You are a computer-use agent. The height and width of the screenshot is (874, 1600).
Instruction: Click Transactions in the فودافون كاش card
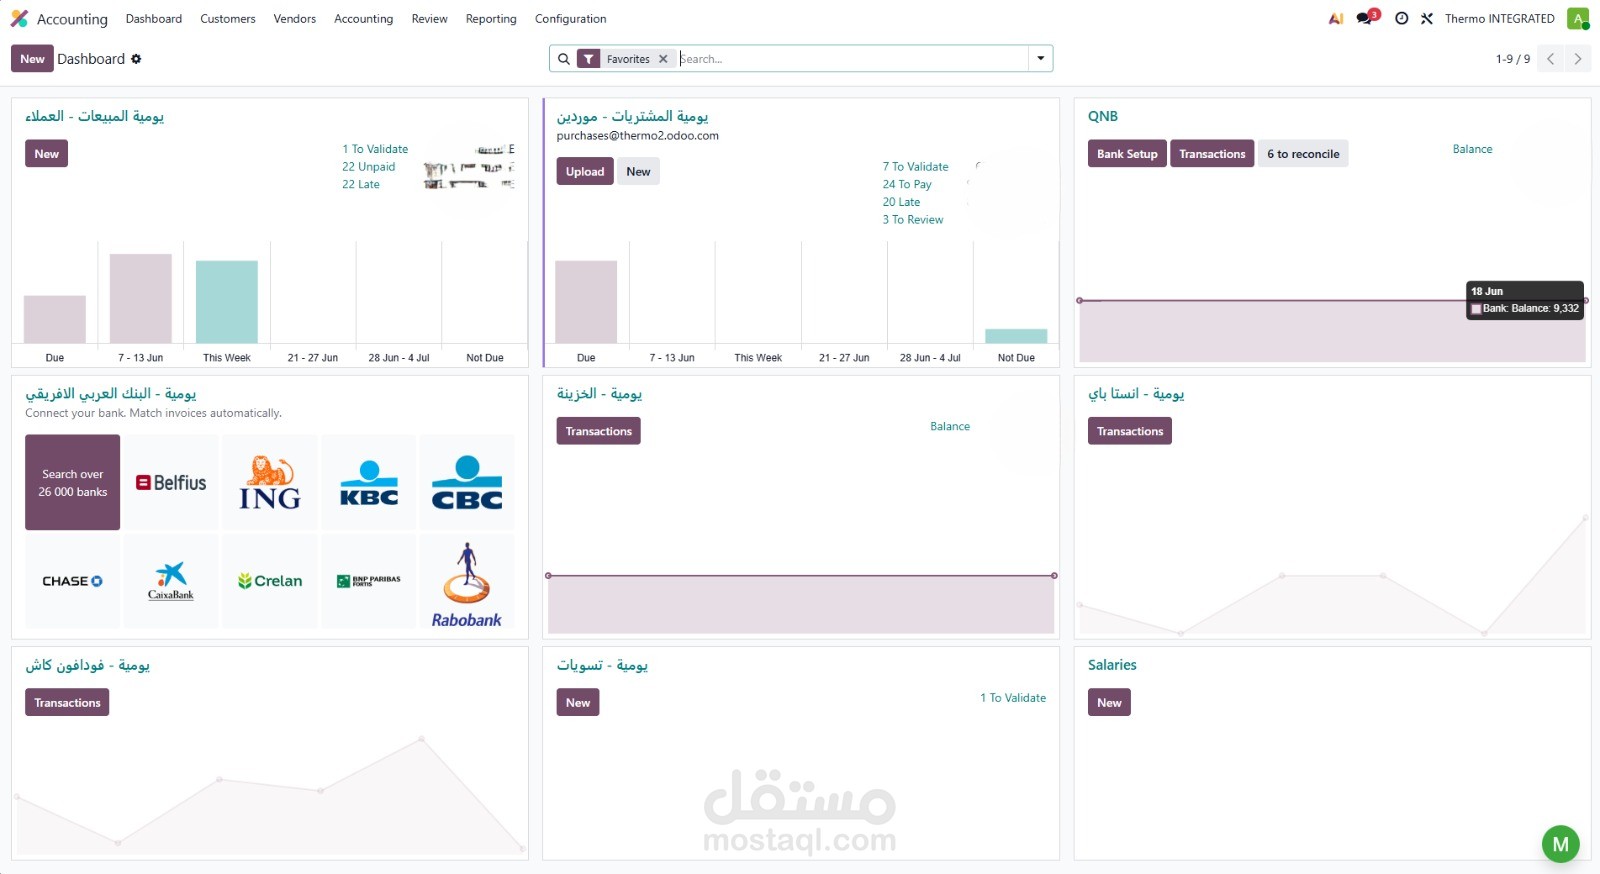[x=68, y=703]
